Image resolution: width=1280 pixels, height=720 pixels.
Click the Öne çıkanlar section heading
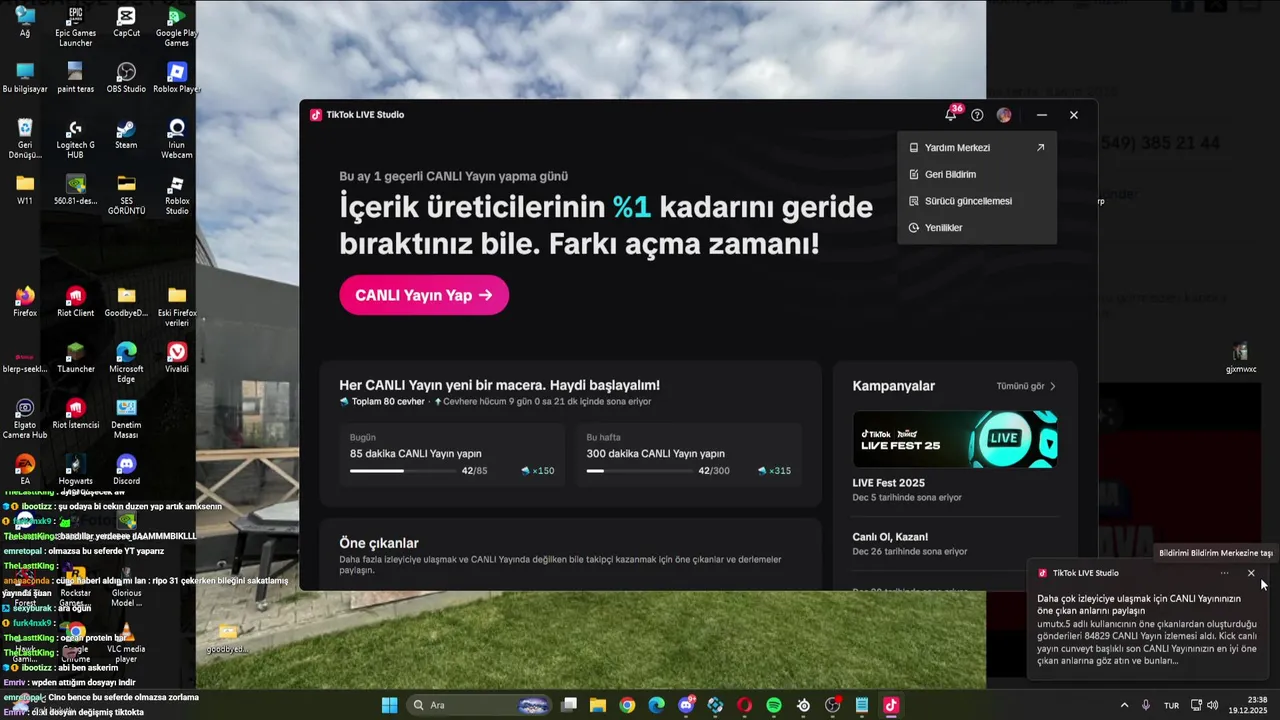[x=379, y=543]
